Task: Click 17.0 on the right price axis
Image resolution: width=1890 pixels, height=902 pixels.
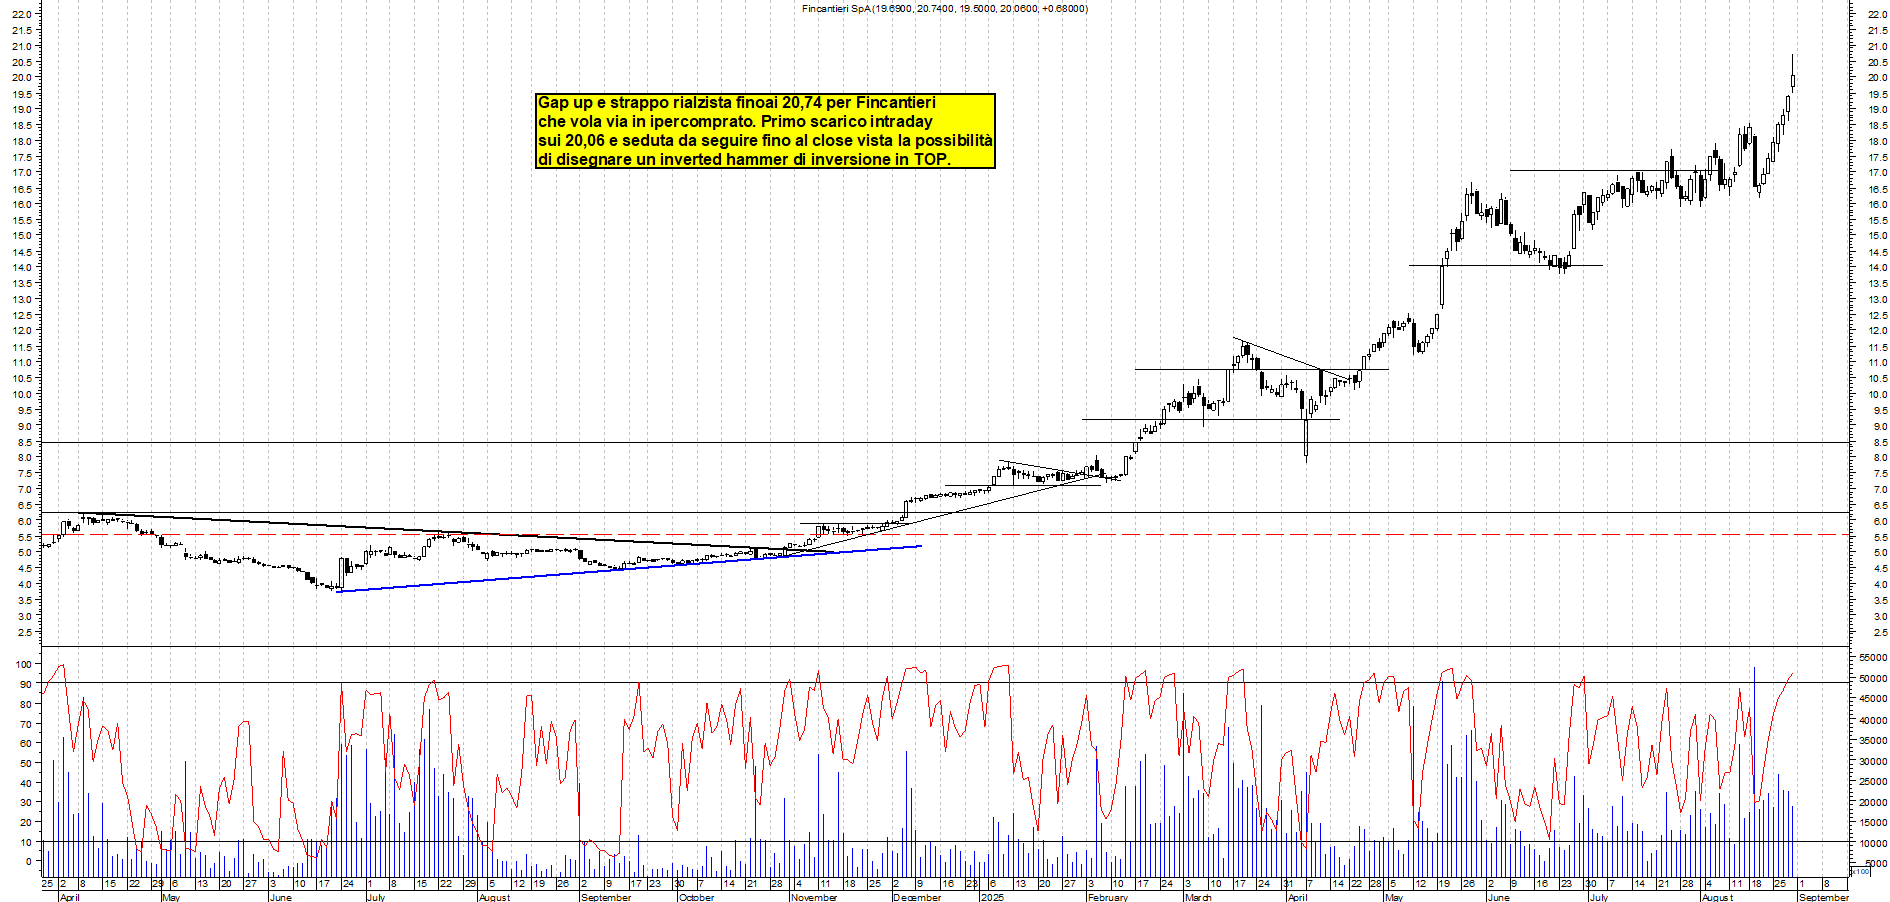Action: coord(1877,173)
